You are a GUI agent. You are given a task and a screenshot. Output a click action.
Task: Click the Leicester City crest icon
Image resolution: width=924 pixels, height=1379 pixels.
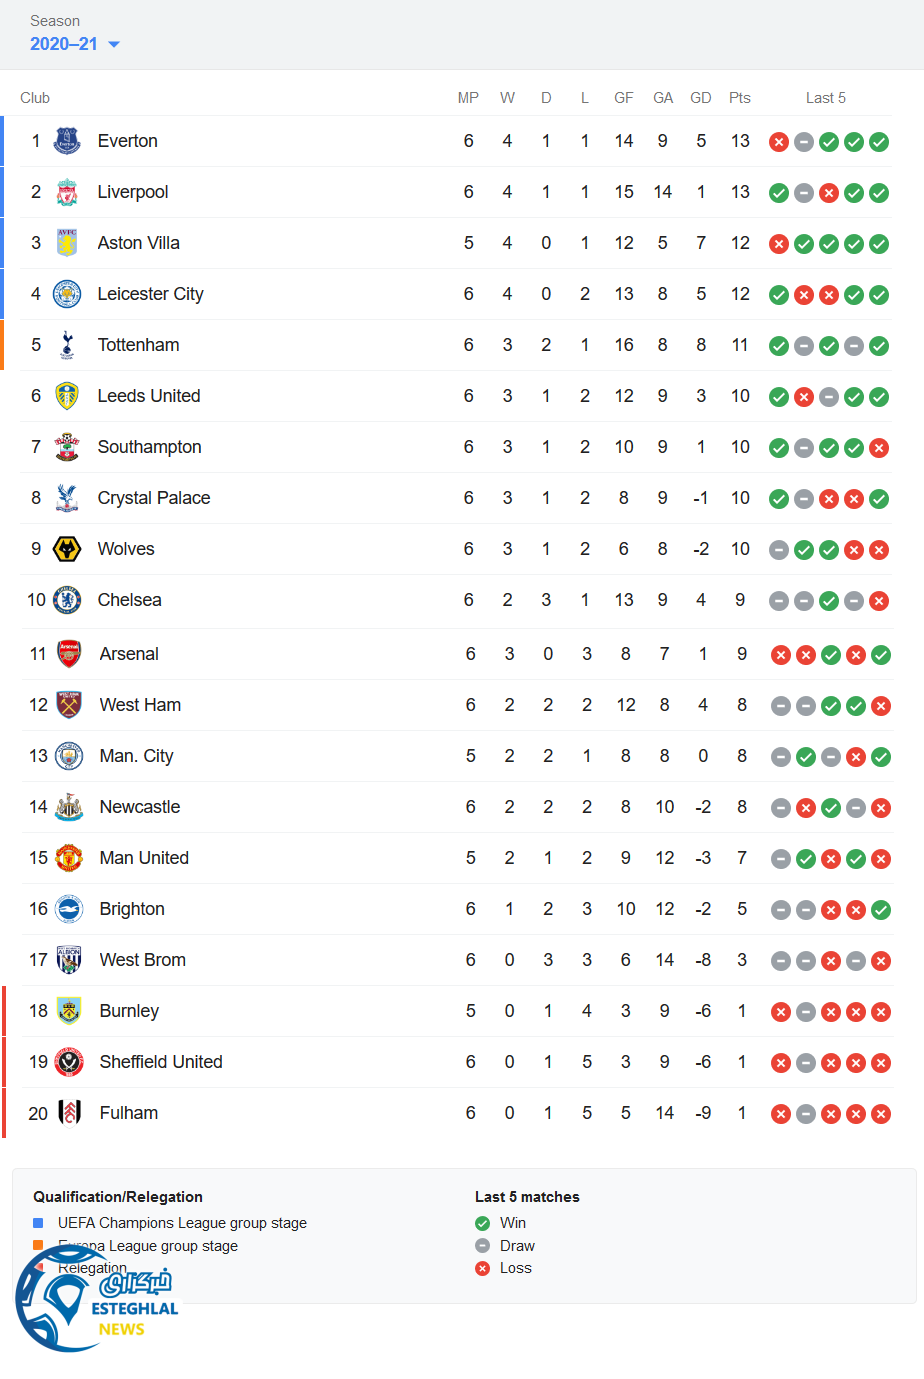point(67,294)
